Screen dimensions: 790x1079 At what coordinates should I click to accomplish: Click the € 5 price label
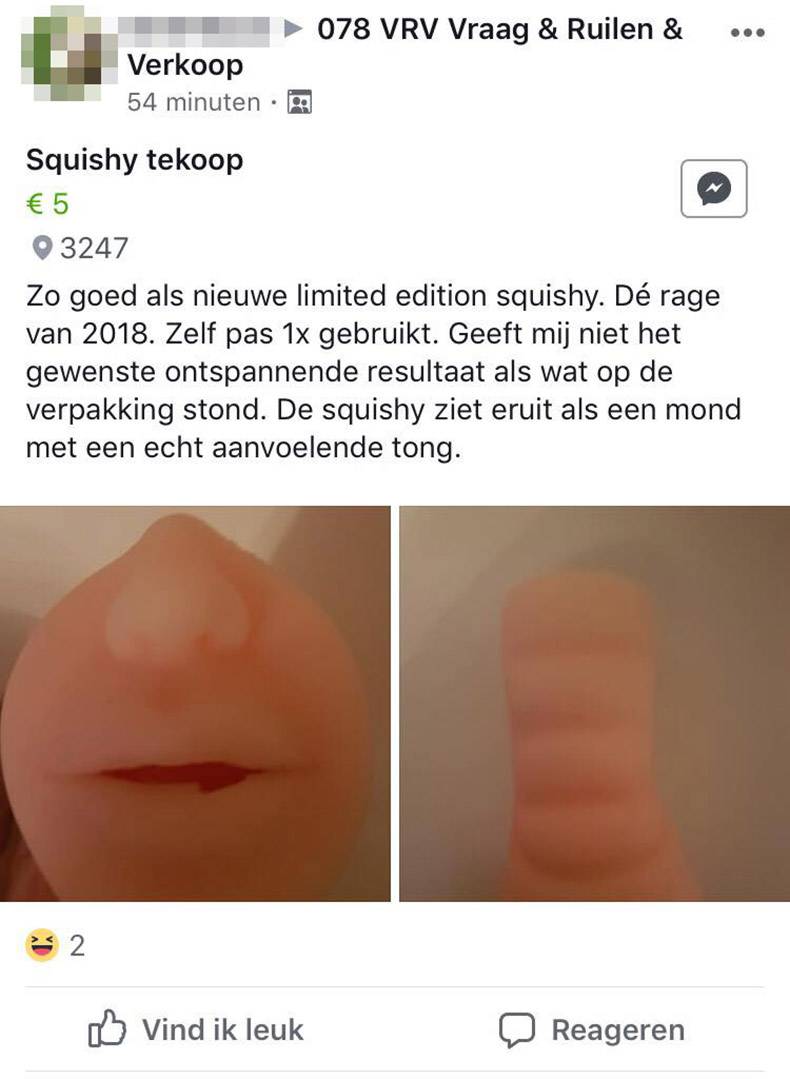tap(47, 204)
